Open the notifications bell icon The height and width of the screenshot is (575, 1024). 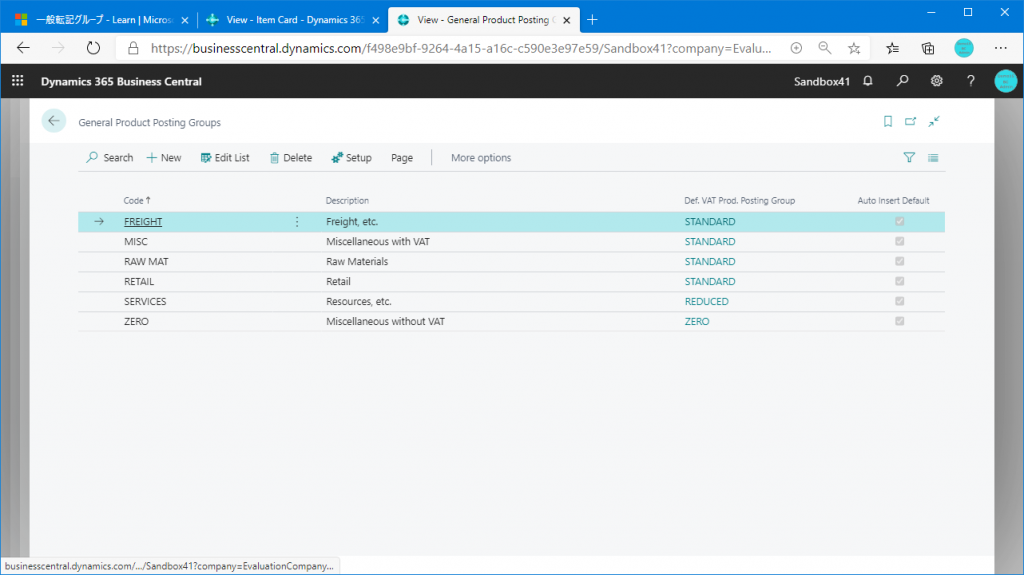(867, 81)
